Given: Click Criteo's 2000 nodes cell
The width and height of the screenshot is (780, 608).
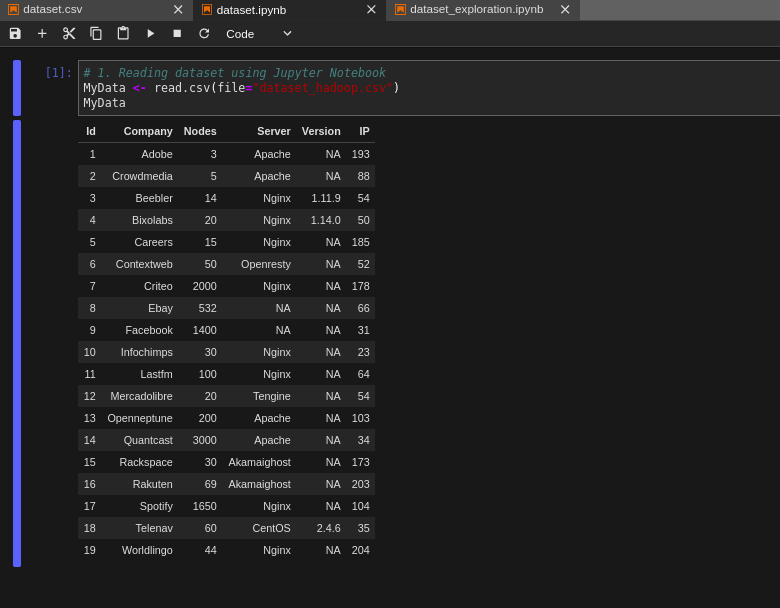Looking at the screenshot, I should coord(204,286).
